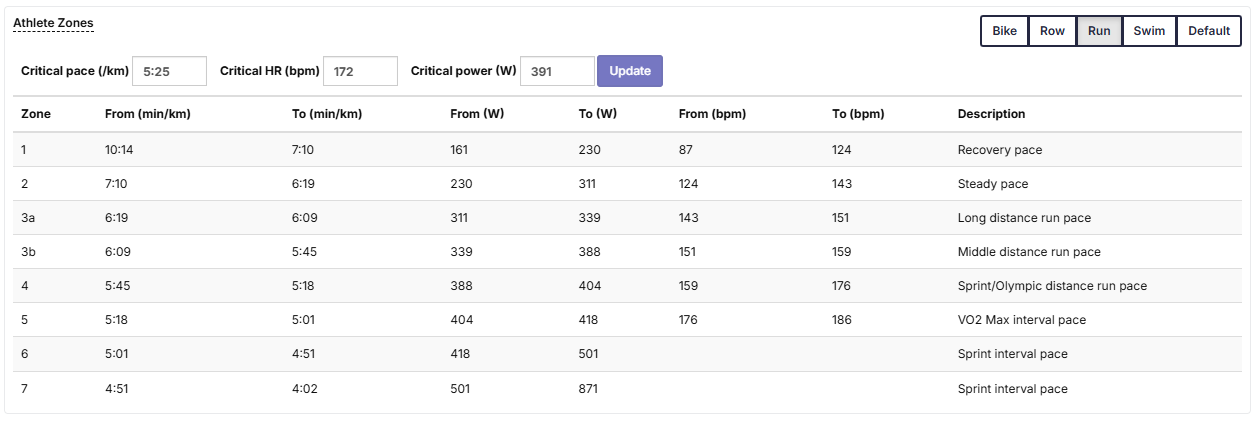
Task: Click the To (W) column header
Action: click(x=598, y=114)
